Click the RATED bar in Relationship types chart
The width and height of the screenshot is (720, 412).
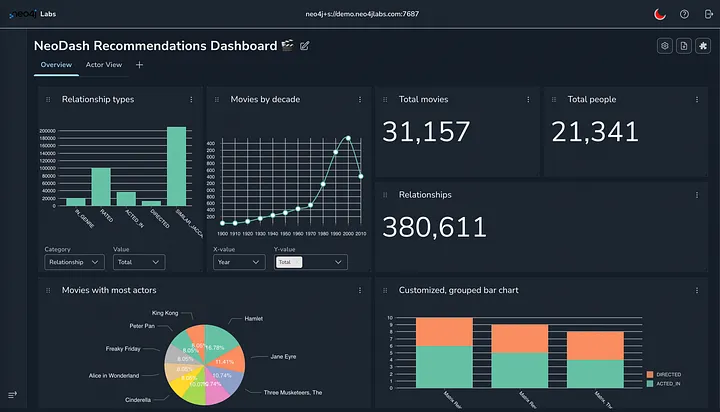tap(101, 187)
